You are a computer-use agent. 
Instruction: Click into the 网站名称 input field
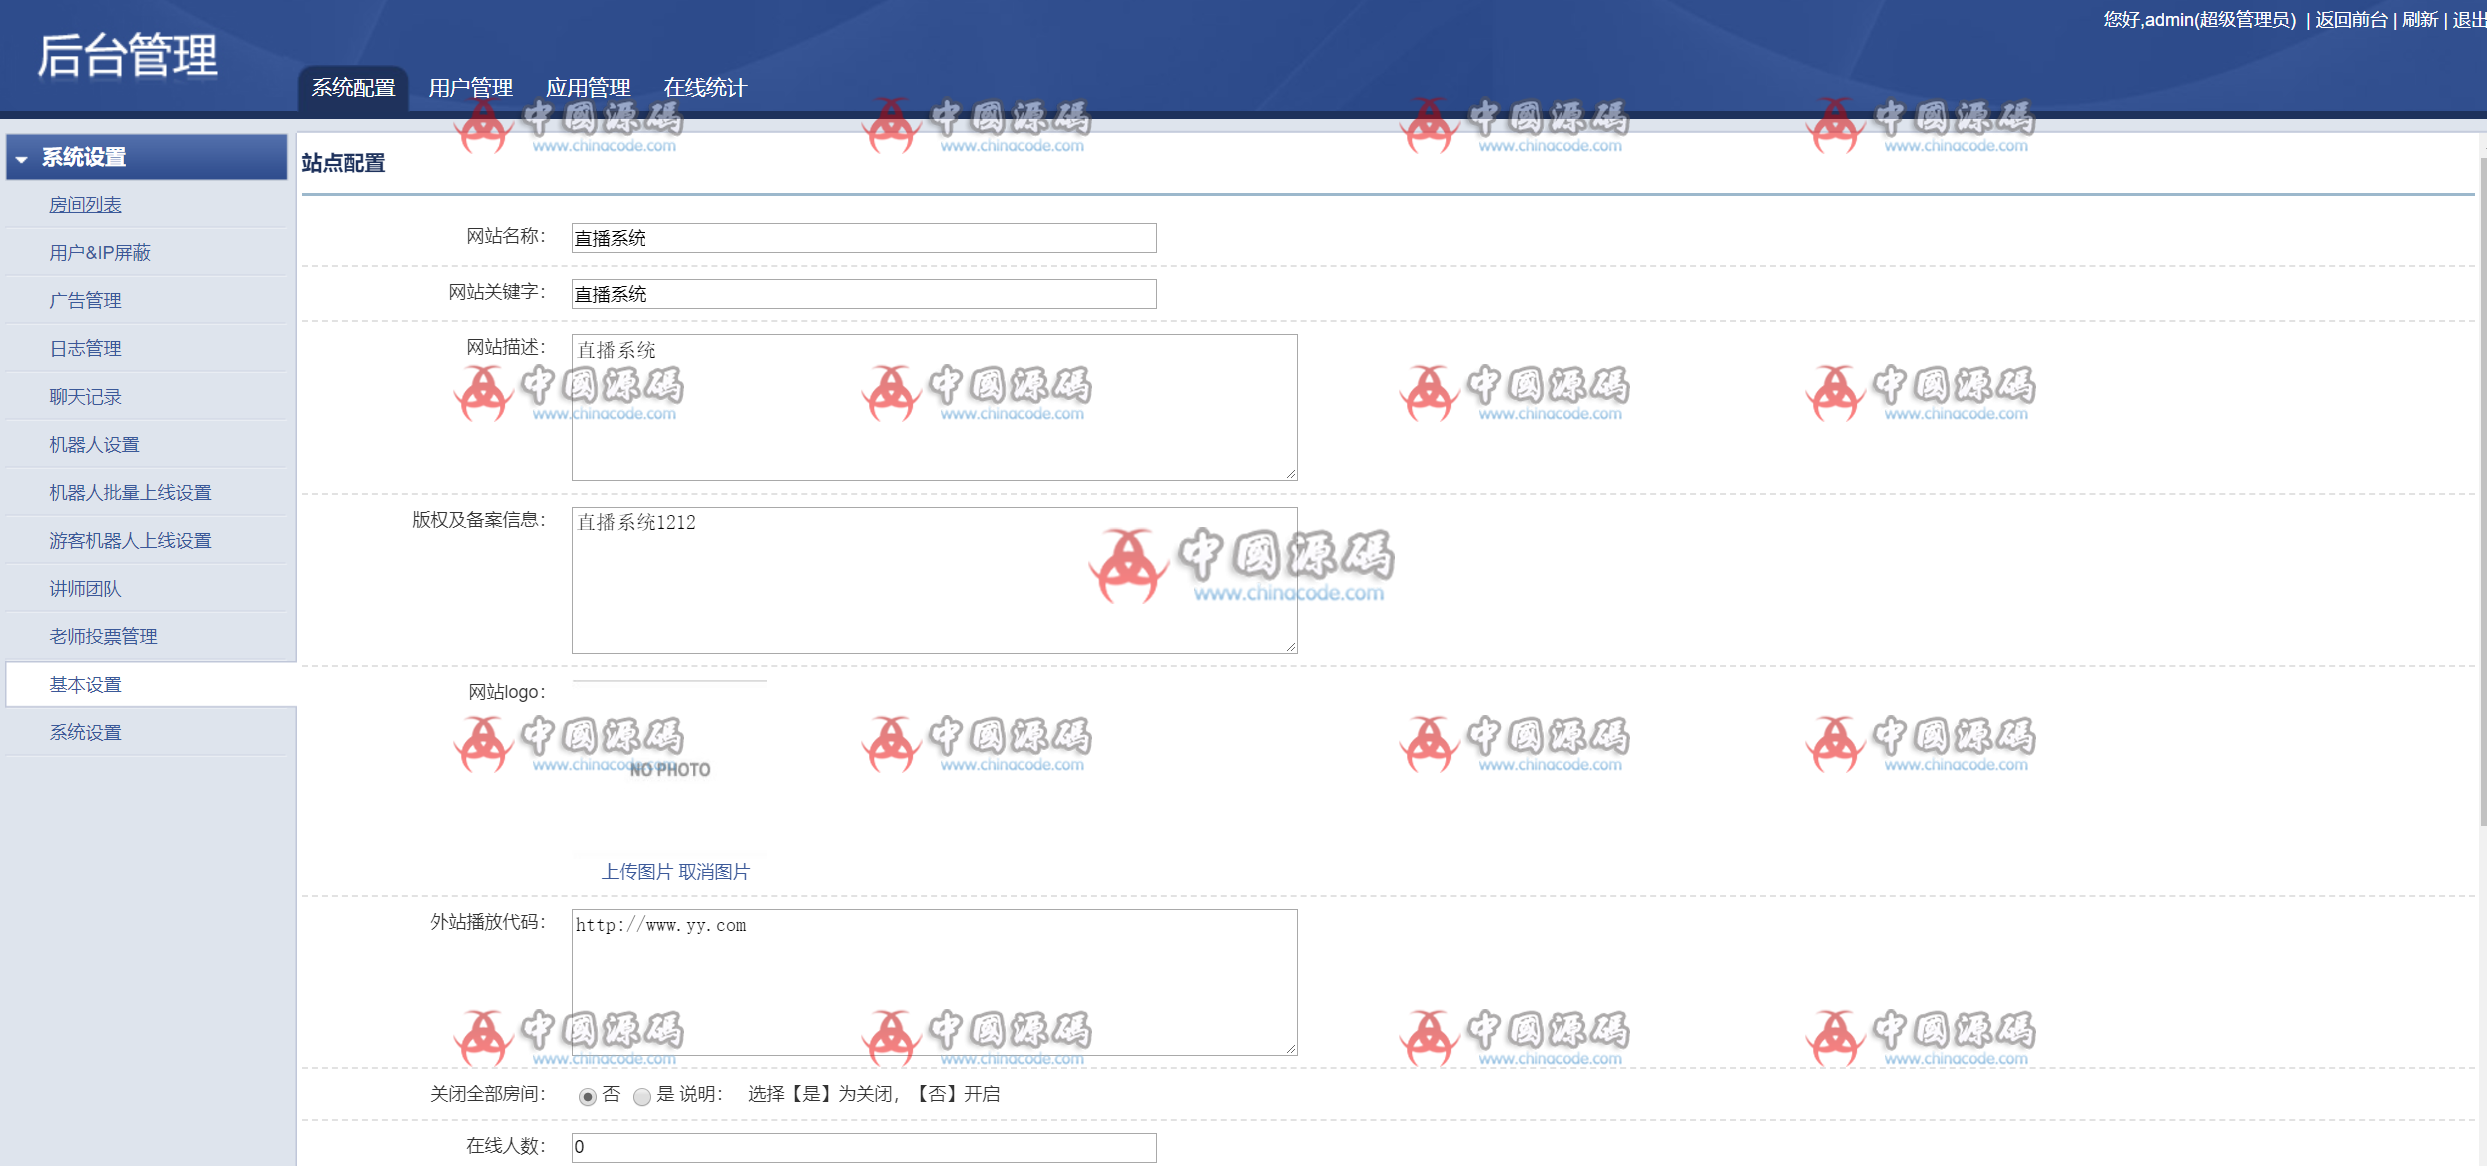(863, 238)
